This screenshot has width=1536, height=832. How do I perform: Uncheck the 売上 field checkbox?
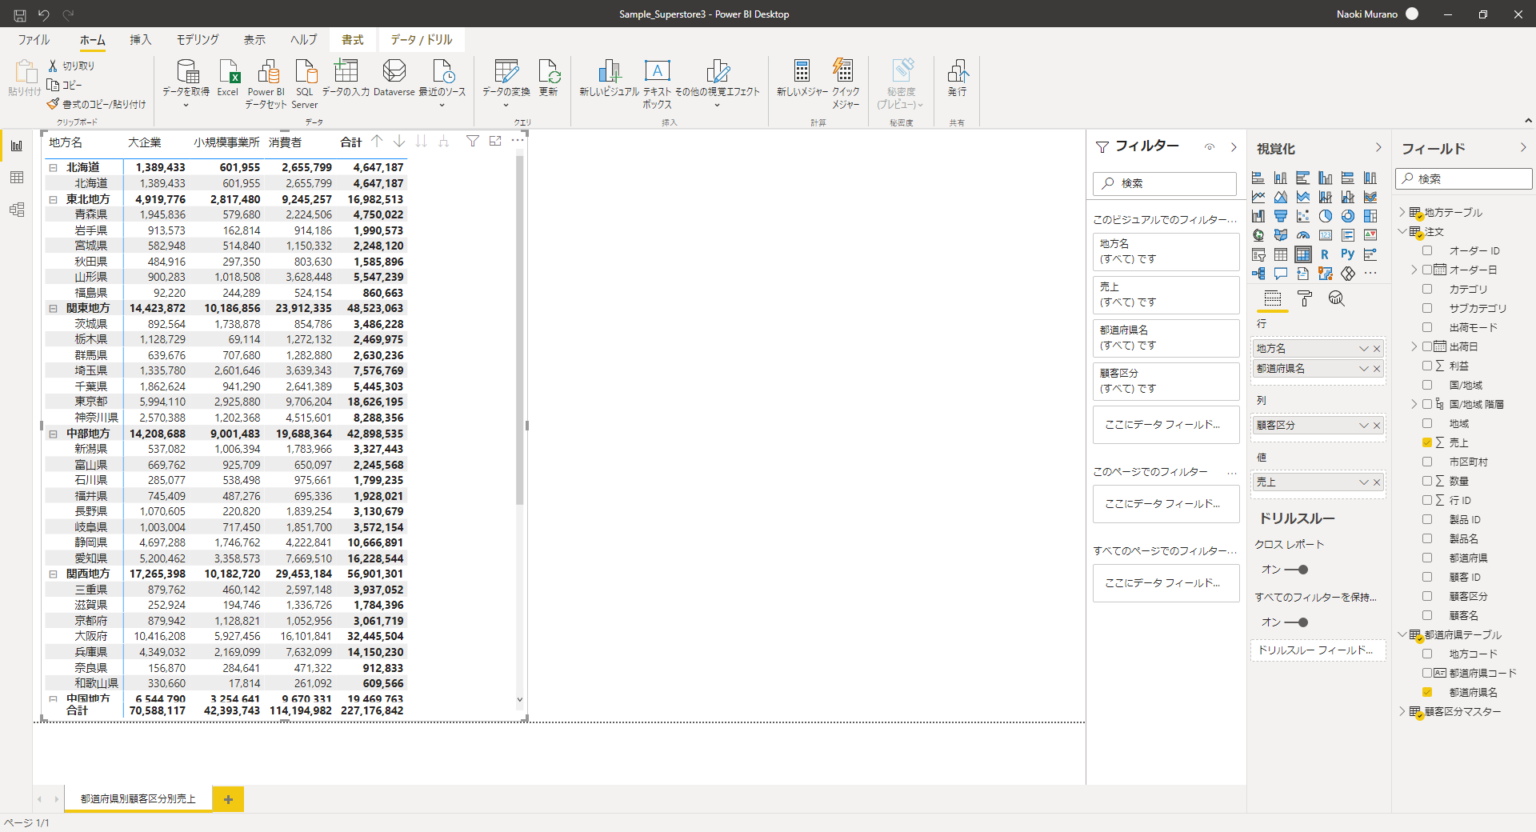click(x=1427, y=443)
